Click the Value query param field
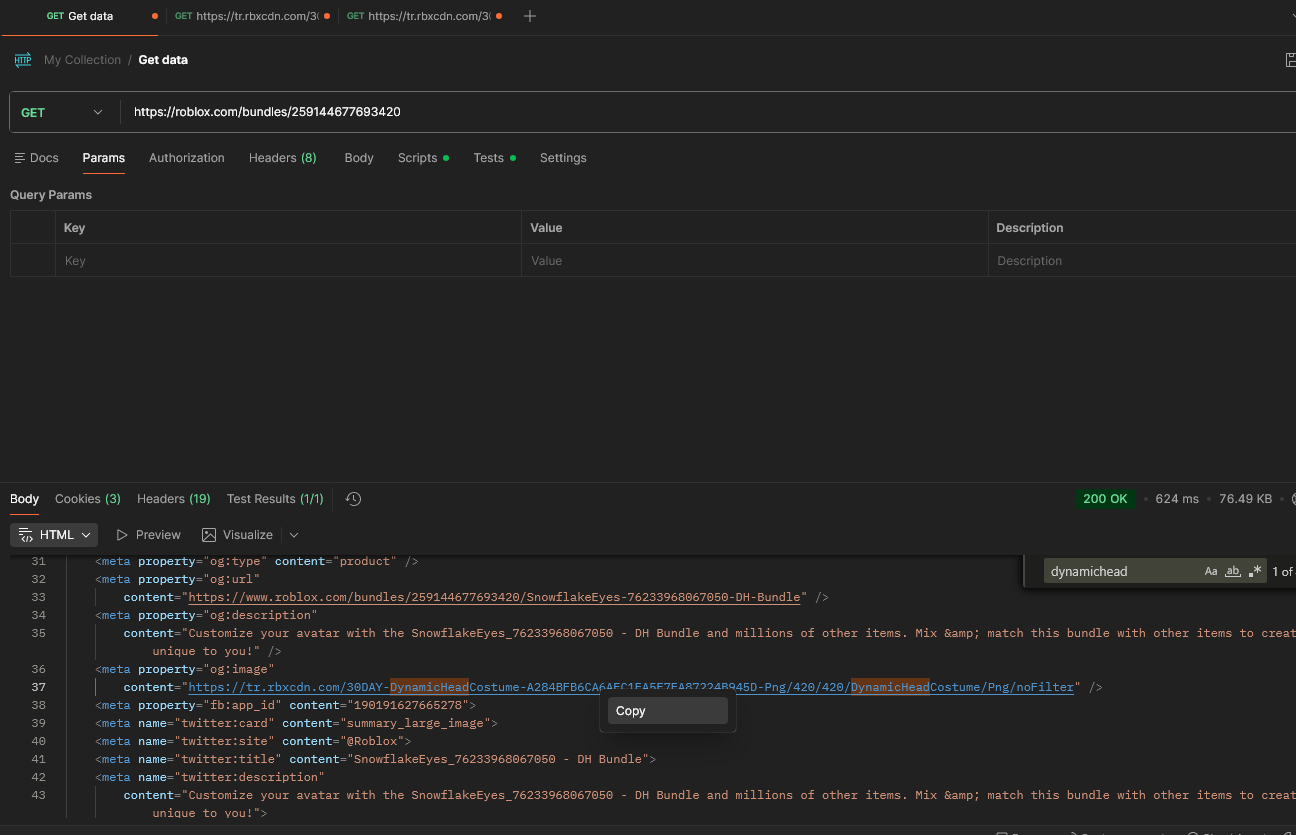 tap(754, 261)
